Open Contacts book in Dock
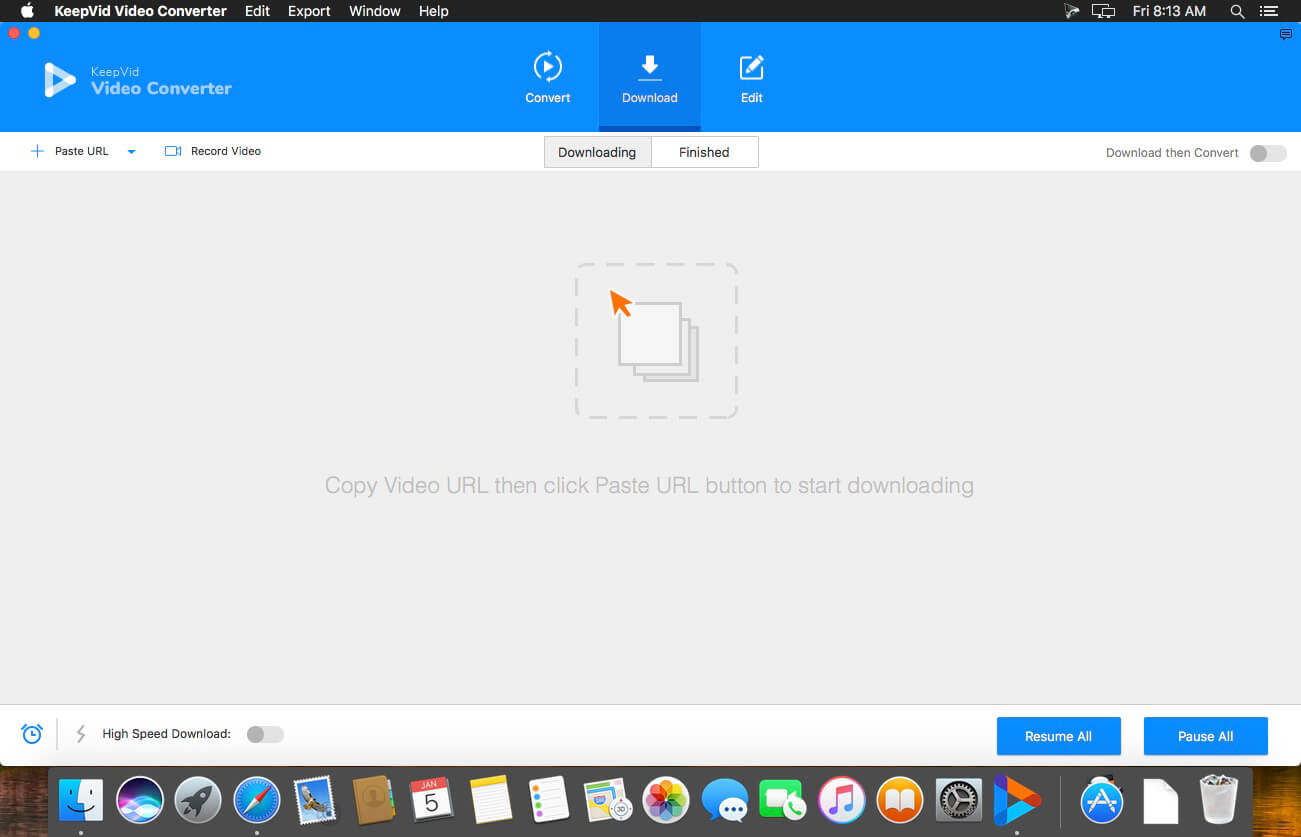 [x=374, y=800]
